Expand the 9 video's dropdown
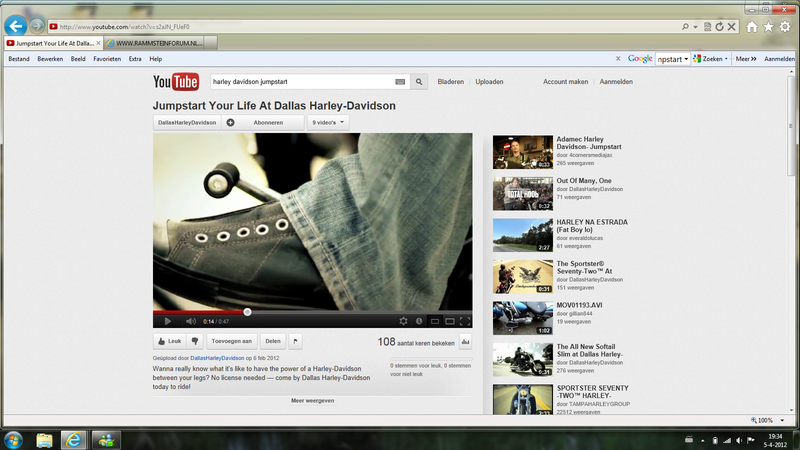The height and width of the screenshot is (450, 800). pos(329,122)
